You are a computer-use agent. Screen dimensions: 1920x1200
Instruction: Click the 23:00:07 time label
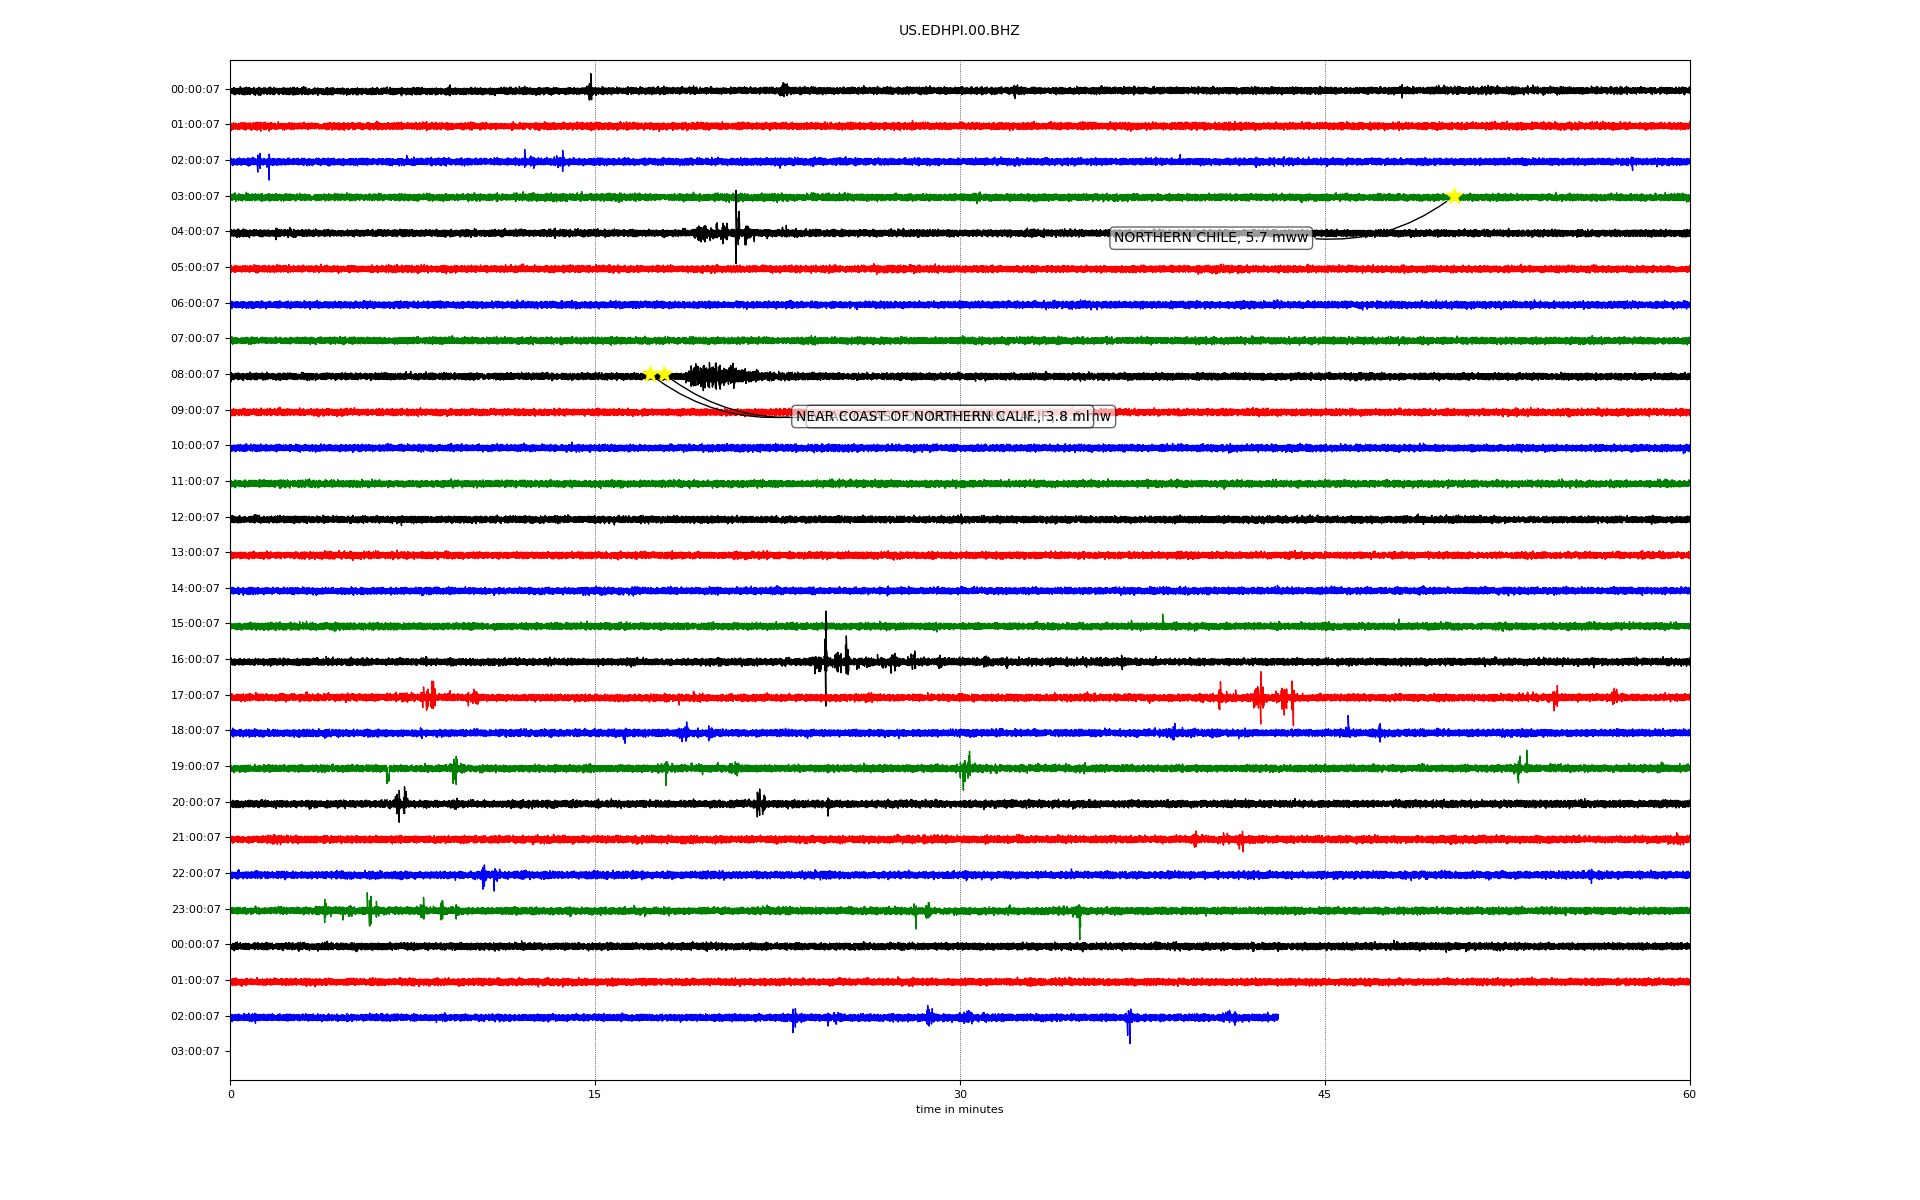tap(195, 910)
